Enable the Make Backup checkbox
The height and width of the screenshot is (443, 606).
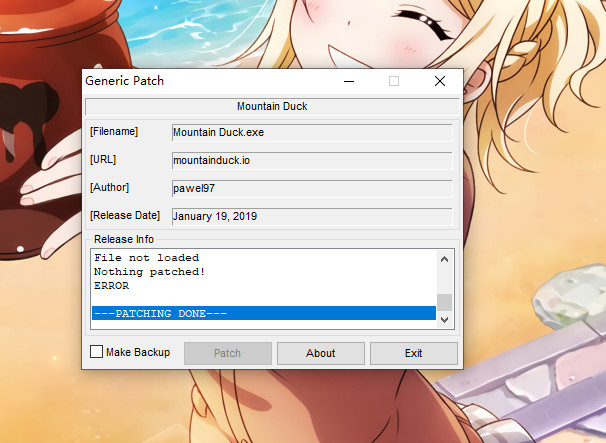[x=97, y=352]
